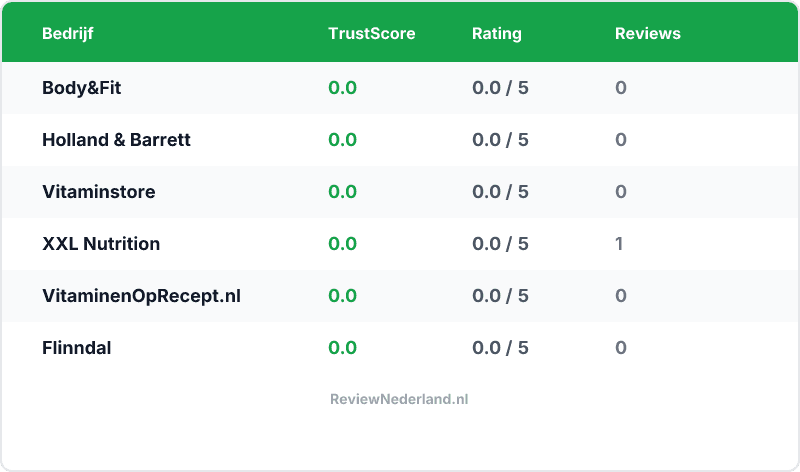
Task: Click XXL Nutrition's review count of 1
Action: click(x=620, y=244)
